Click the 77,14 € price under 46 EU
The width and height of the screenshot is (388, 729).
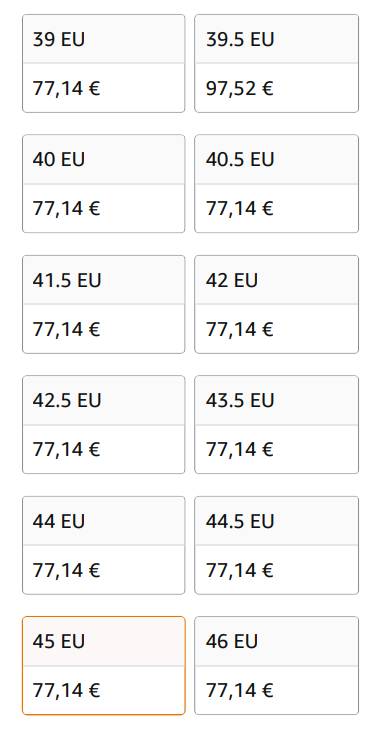click(x=239, y=690)
